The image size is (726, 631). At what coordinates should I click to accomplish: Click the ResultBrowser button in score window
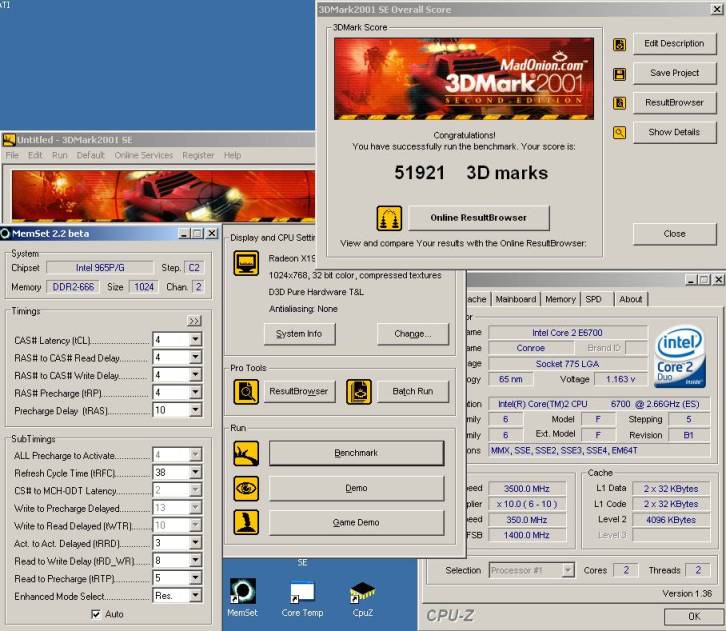click(x=674, y=103)
